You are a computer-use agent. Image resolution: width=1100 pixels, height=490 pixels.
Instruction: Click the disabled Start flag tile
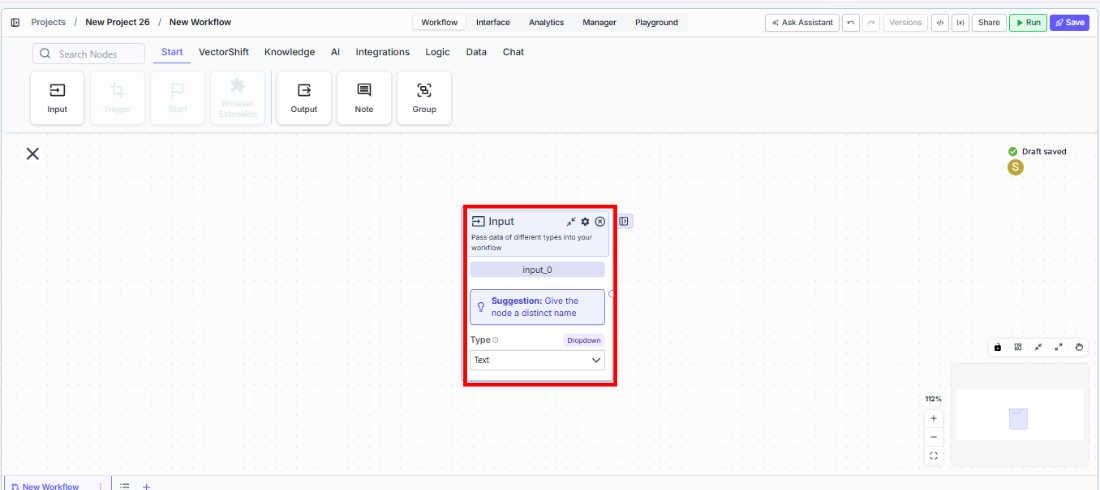pos(178,98)
